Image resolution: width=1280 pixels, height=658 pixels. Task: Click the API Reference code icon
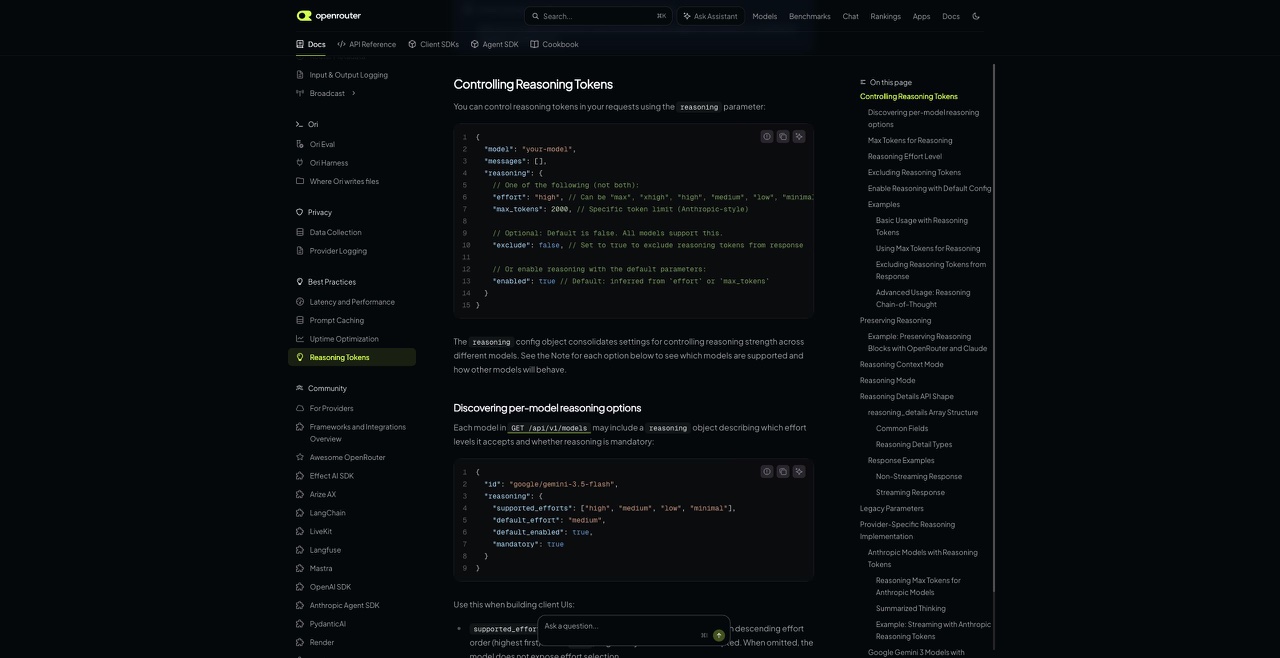click(341, 44)
